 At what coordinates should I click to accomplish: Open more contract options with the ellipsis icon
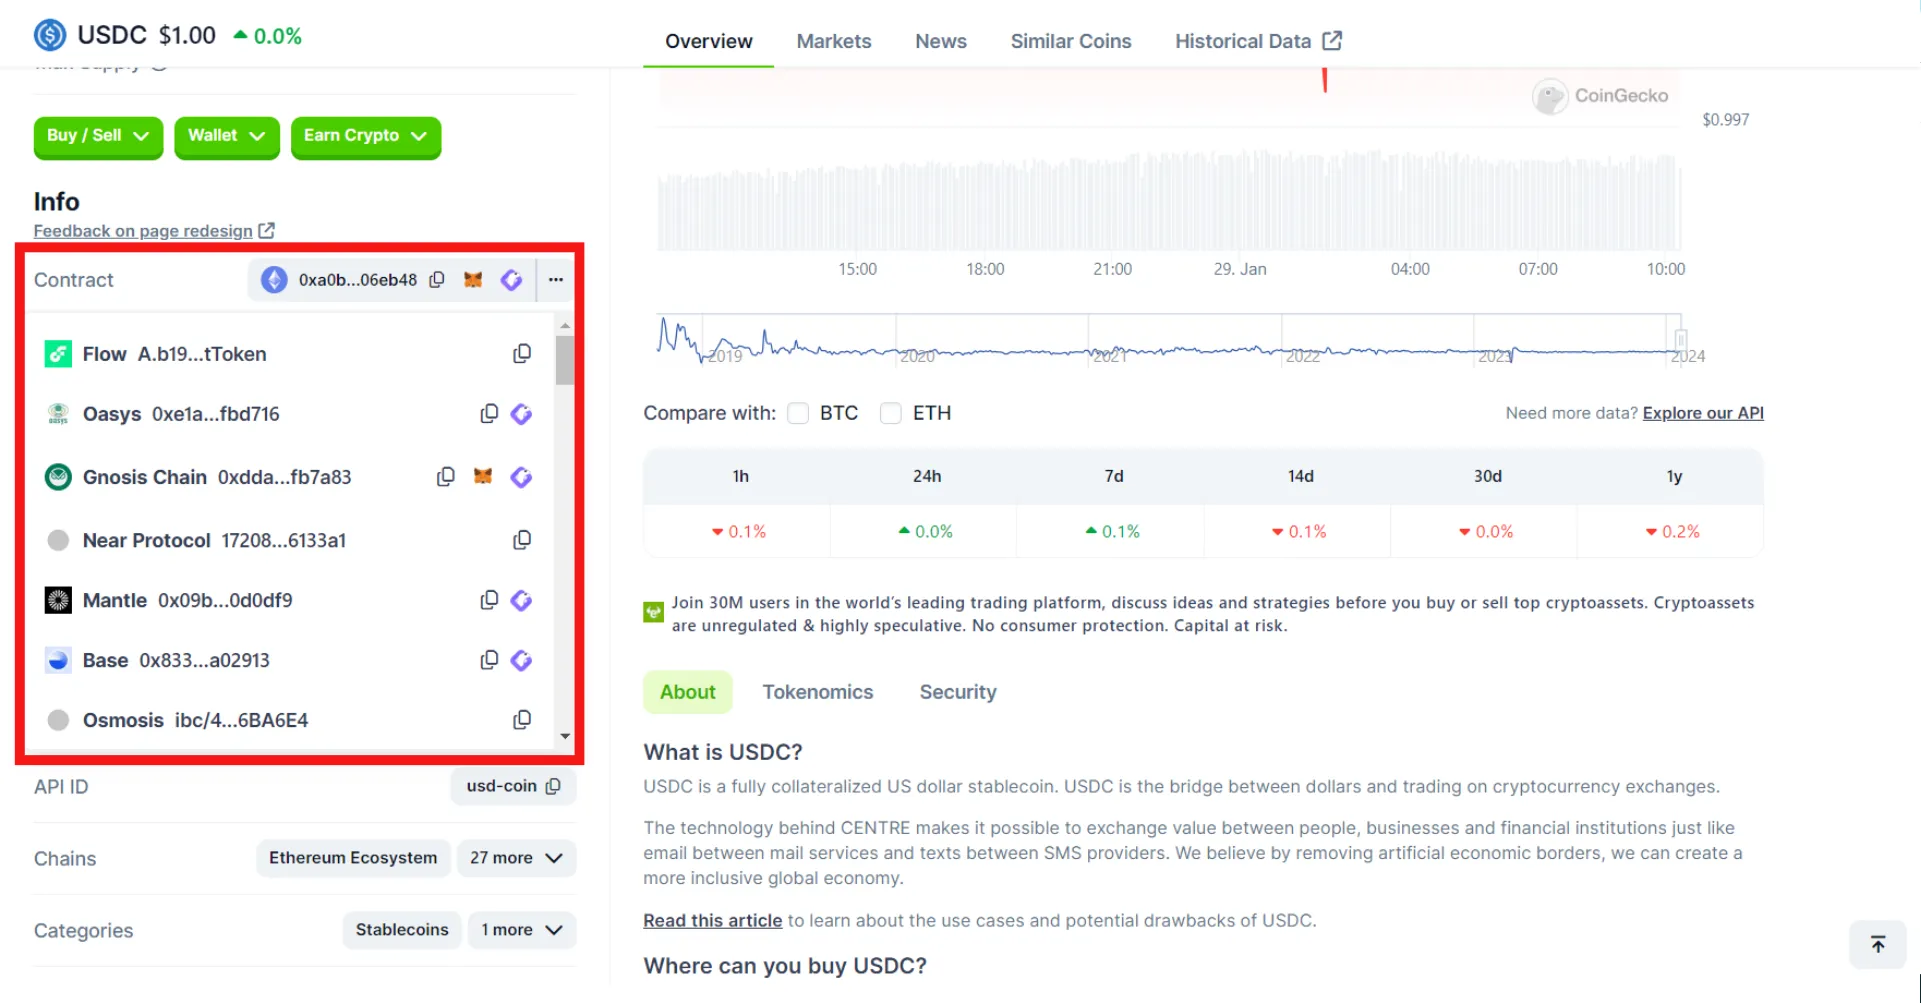556,281
